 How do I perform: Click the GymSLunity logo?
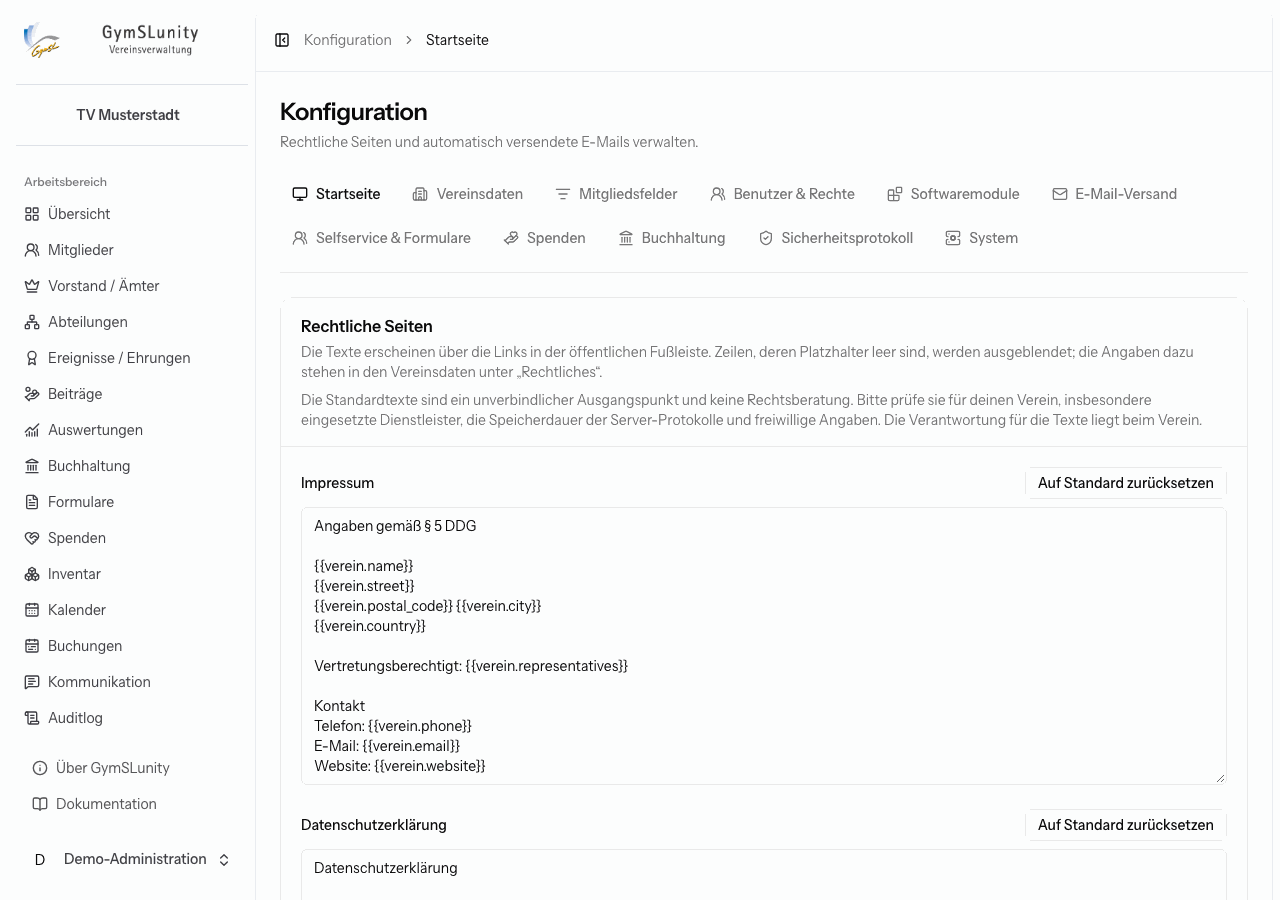(112, 40)
